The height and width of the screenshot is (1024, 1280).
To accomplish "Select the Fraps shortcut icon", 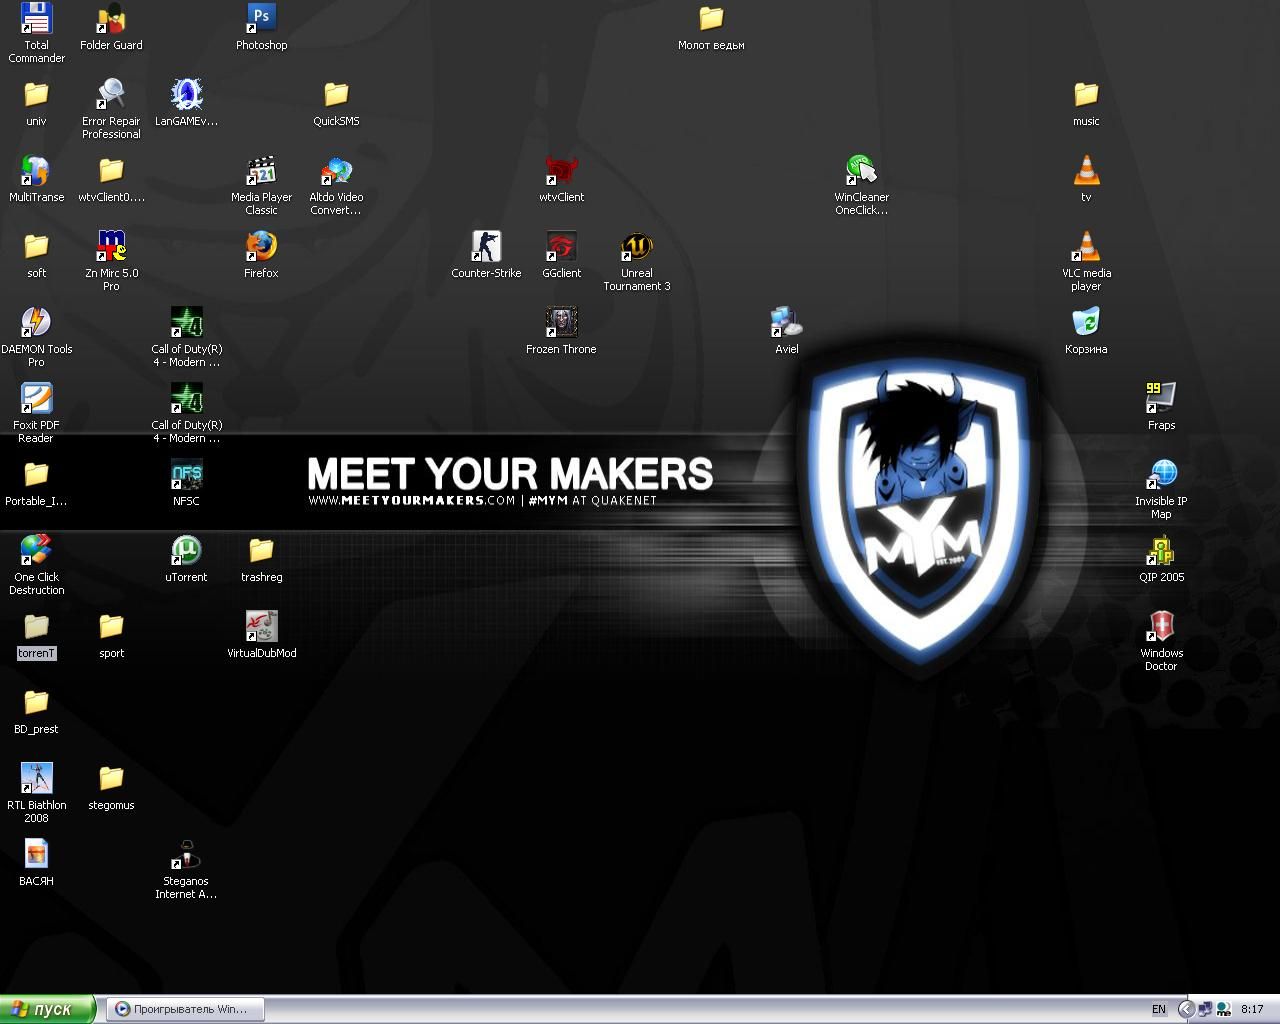I will click(x=1161, y=398).
